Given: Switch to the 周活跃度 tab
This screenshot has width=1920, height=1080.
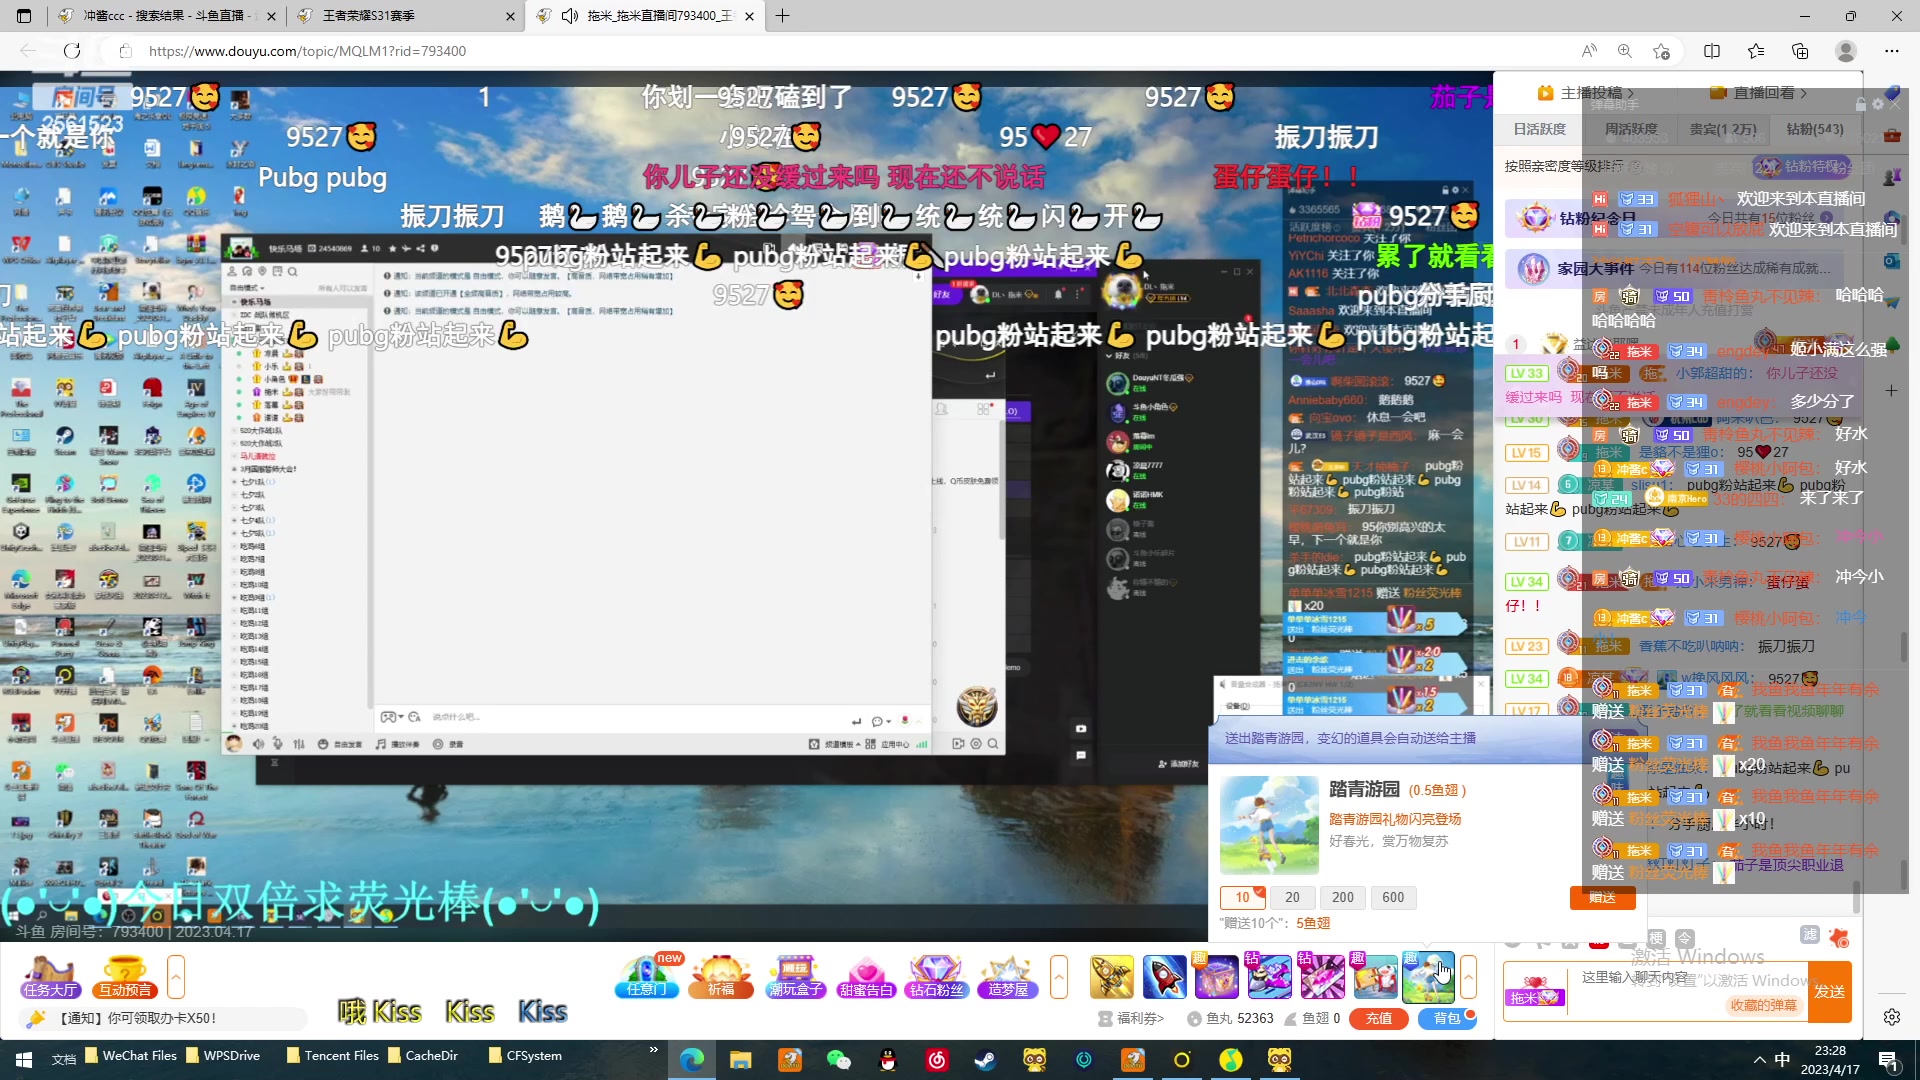Looking at the screenshot, I should (x=1631, y=129).
